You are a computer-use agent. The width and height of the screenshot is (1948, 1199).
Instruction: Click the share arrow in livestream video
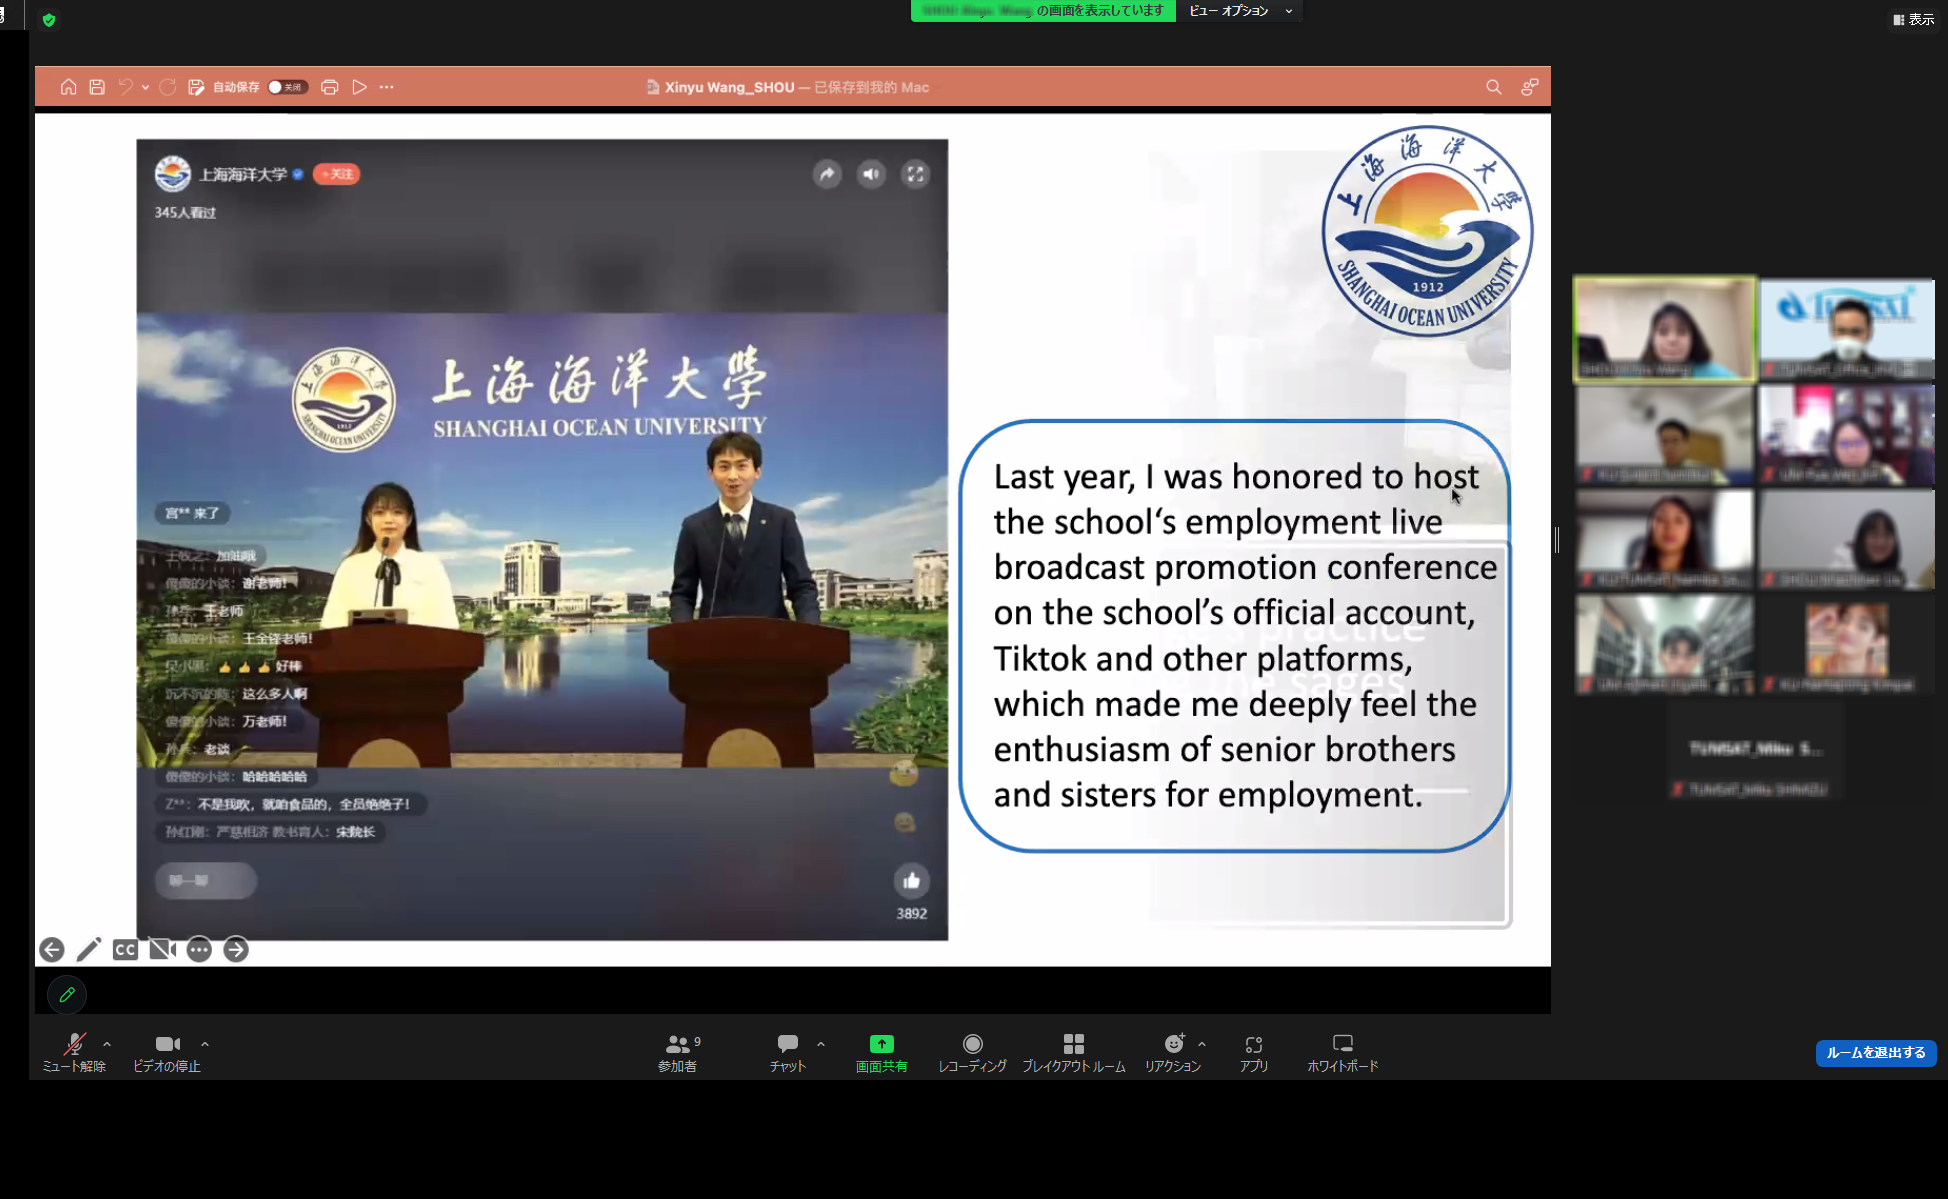tap(827, 174)
